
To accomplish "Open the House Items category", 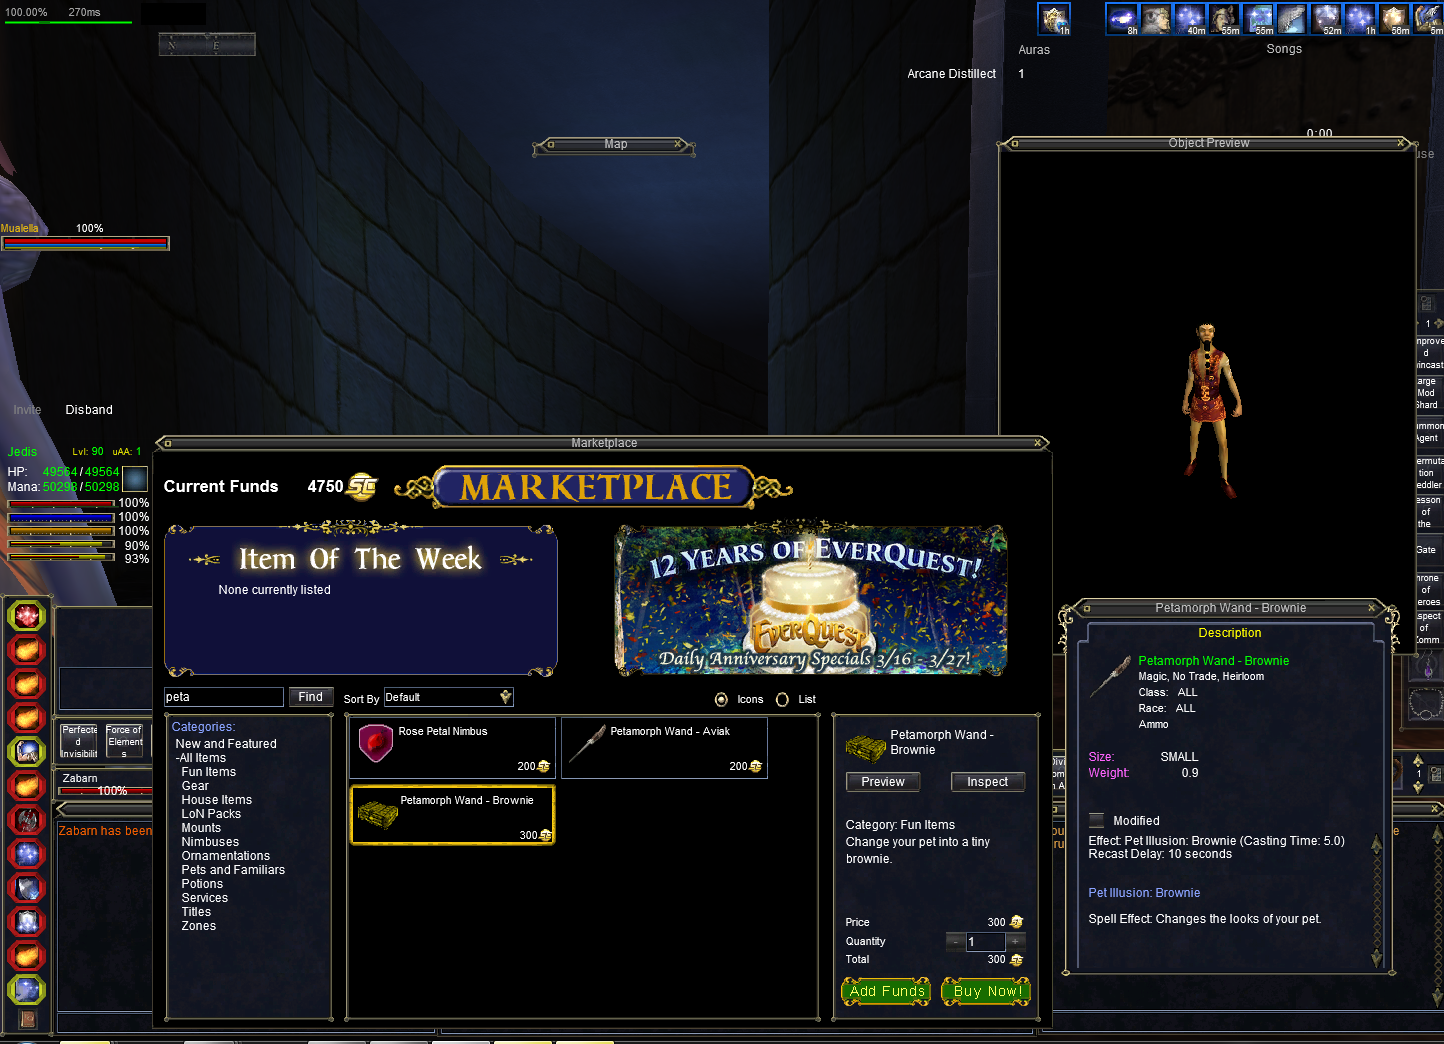I will point(217,800).
